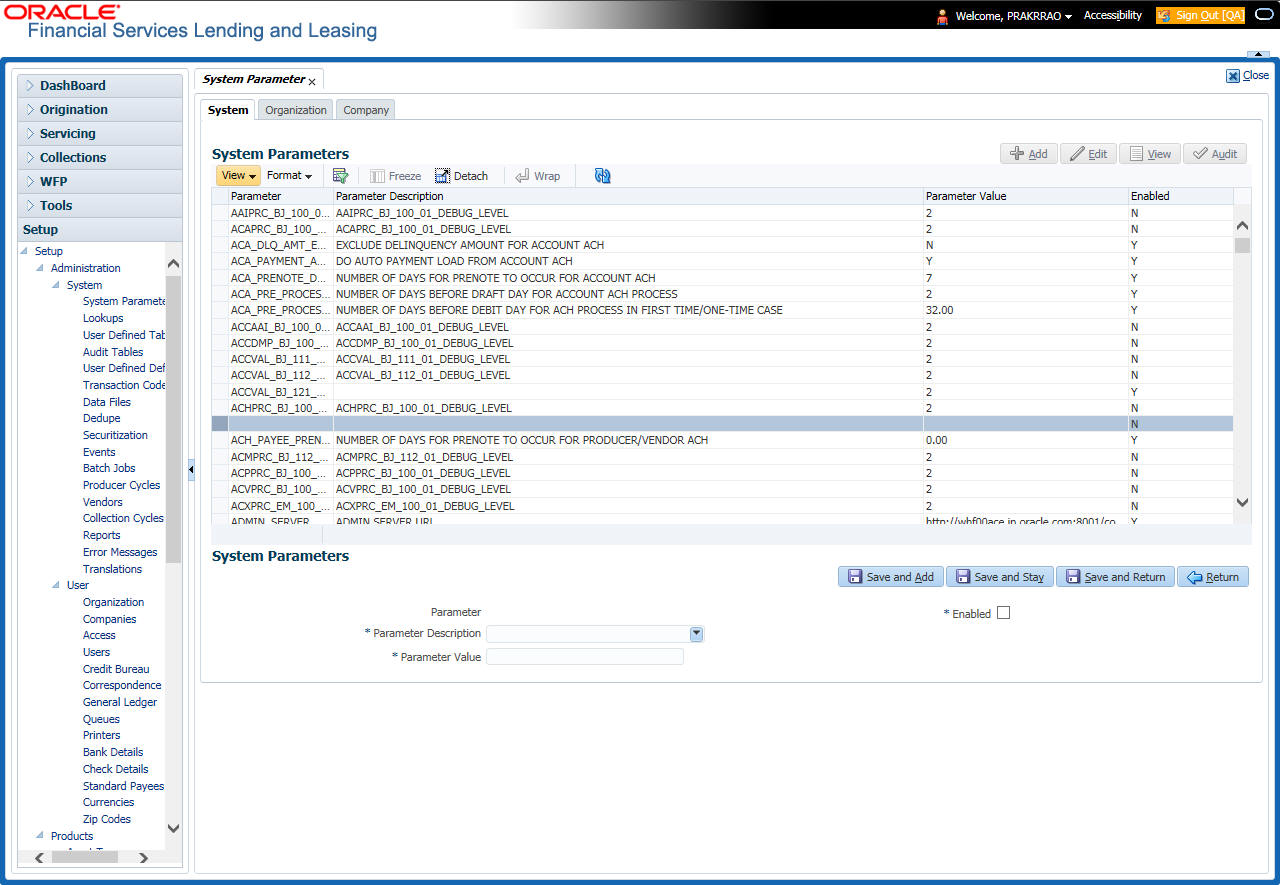1280x885 pixels.
Task: Toggle Wrap for table text
Action: [x=537, y=176]
